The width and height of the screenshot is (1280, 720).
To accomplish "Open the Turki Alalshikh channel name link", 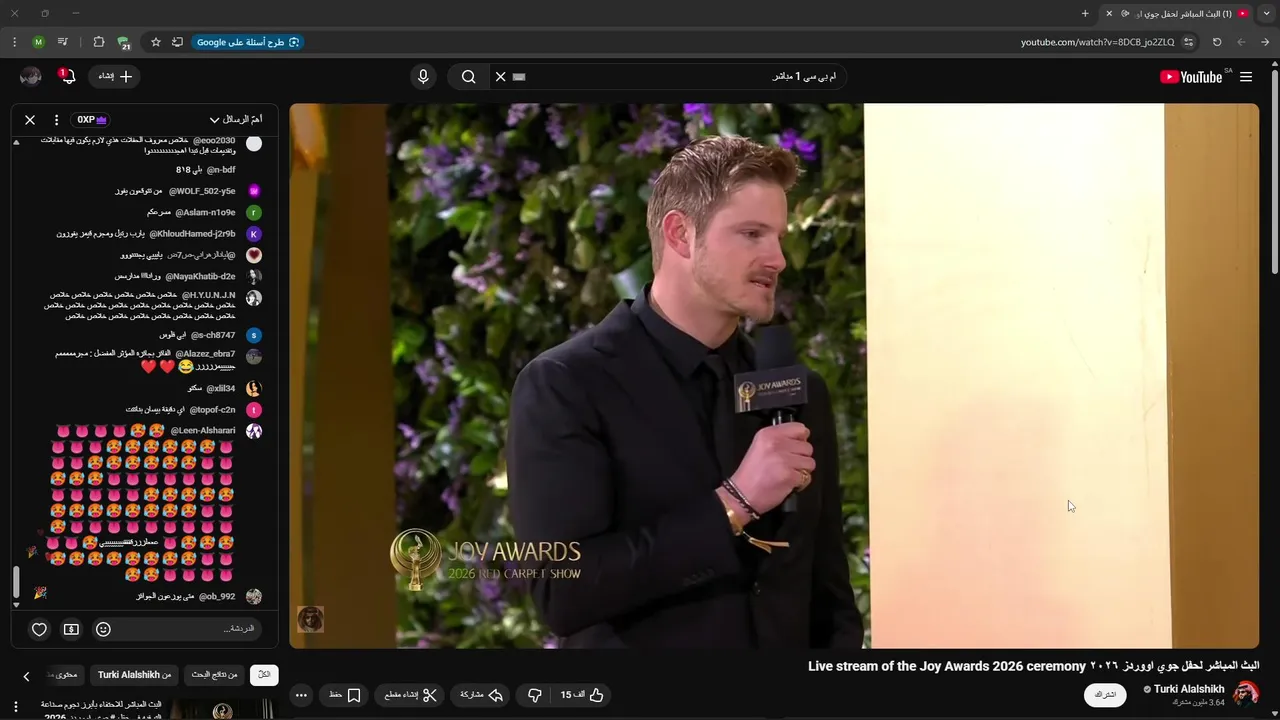I will tap(1189, 689).
